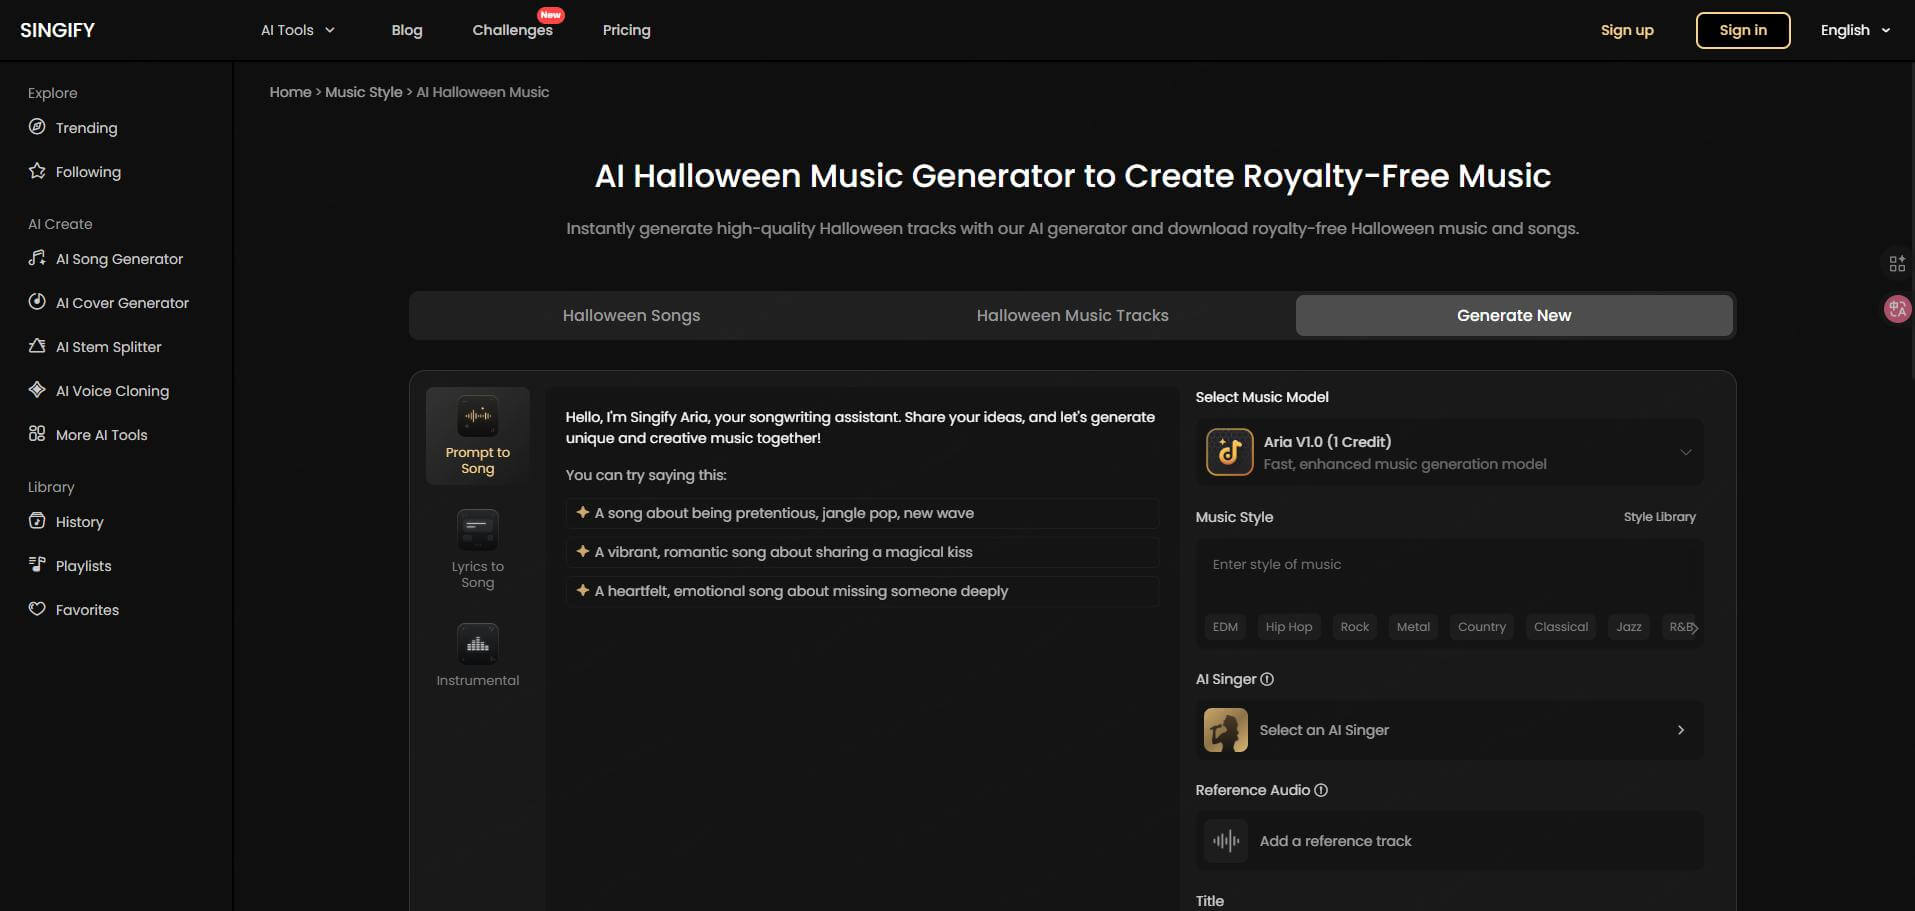Switch to the Halloween Songs tab

(x=631, y=315)
